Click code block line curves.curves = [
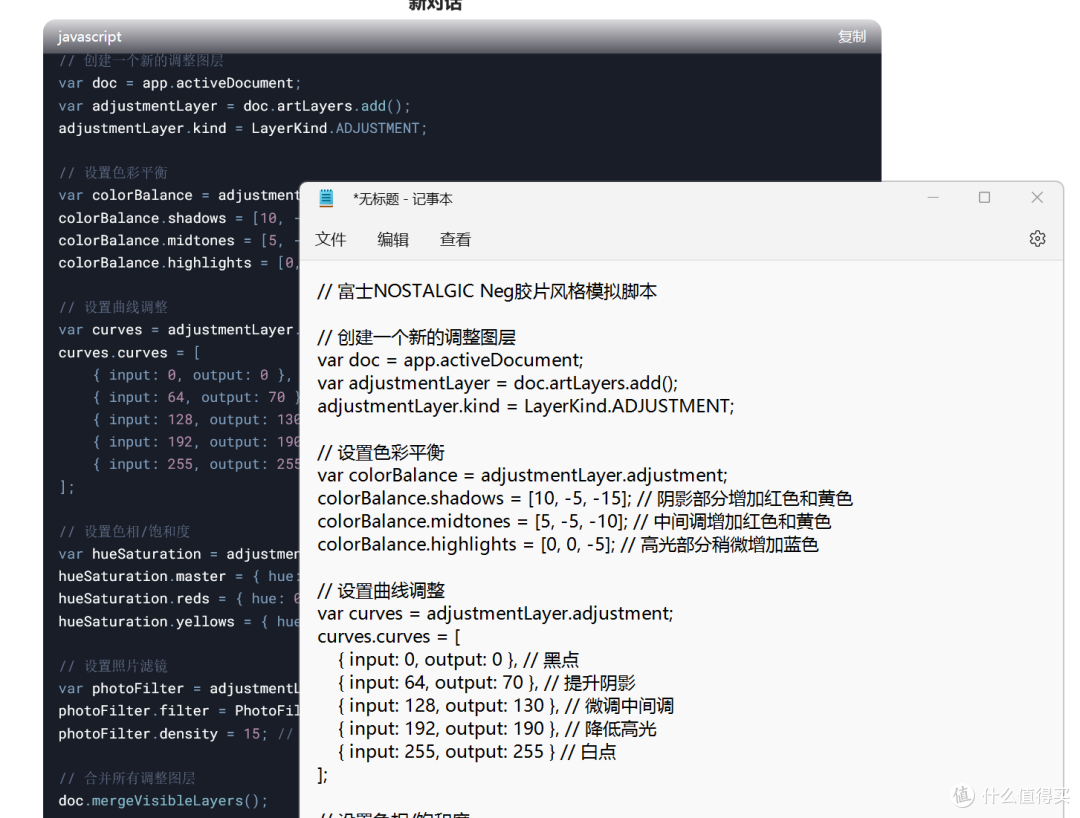The width and height of the screenshot is (1080, 818). pyautogui.click(x=129, y=353)
